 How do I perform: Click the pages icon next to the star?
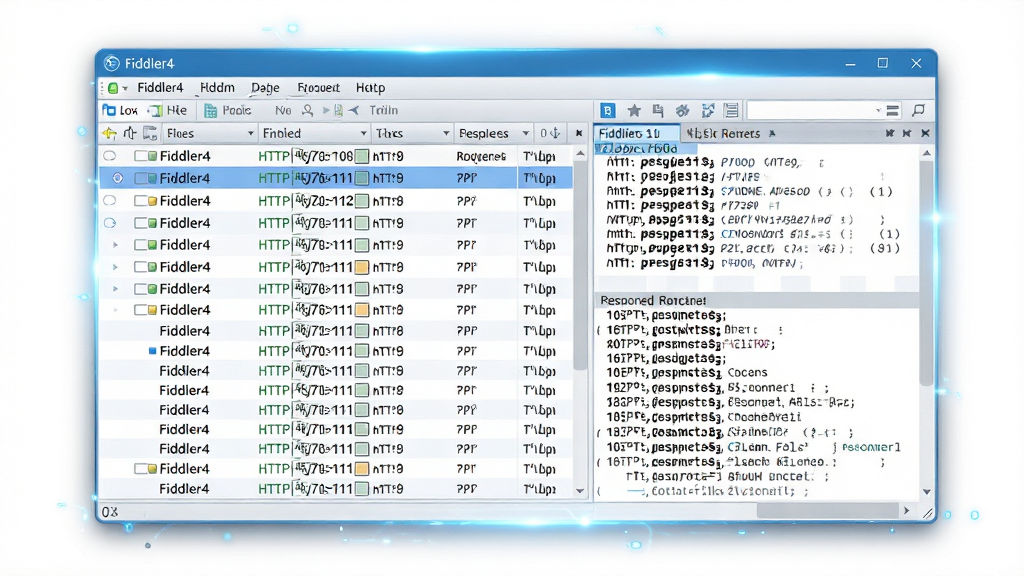click(658, 110)
